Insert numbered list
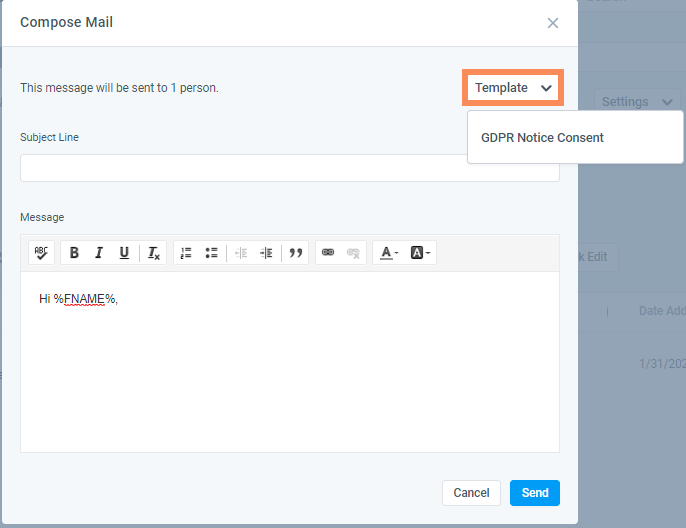 [186, 253]
